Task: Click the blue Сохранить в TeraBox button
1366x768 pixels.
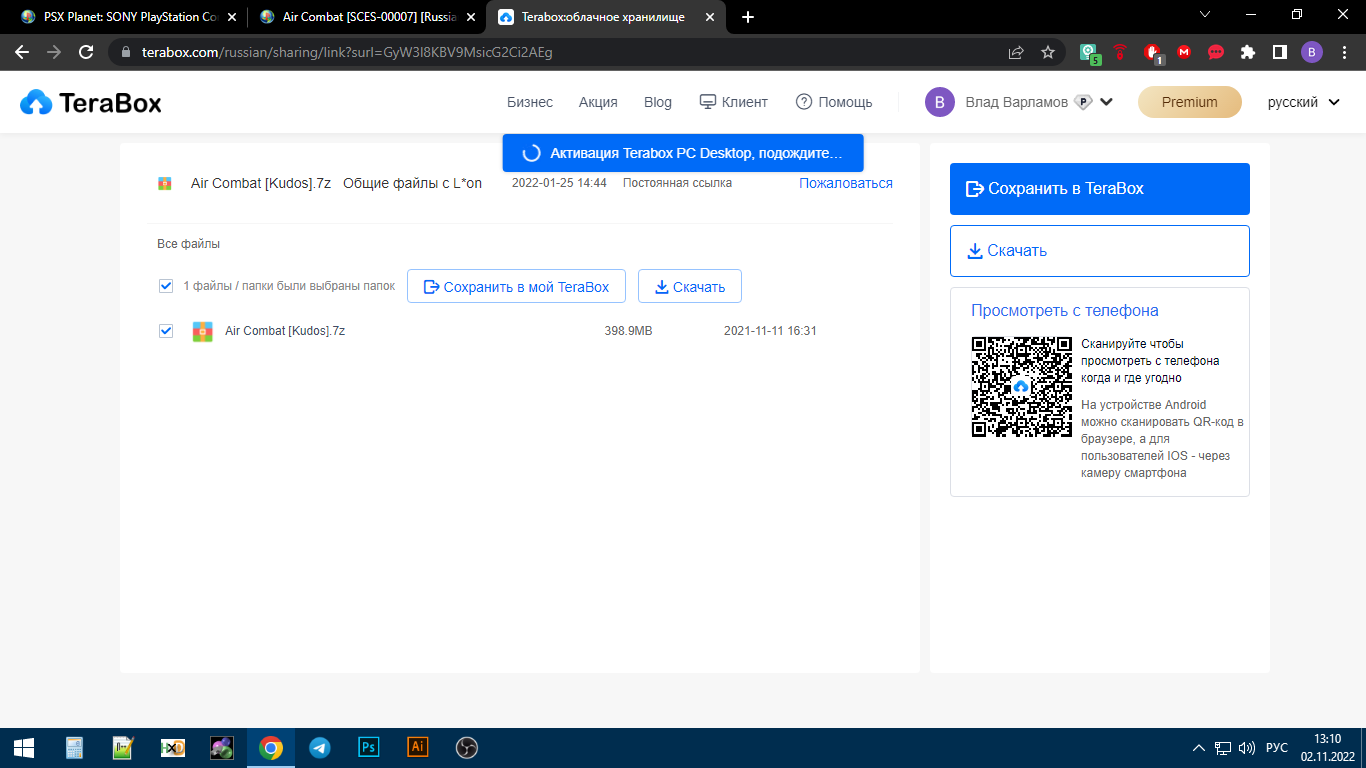Action: [x=1100, y=189]
